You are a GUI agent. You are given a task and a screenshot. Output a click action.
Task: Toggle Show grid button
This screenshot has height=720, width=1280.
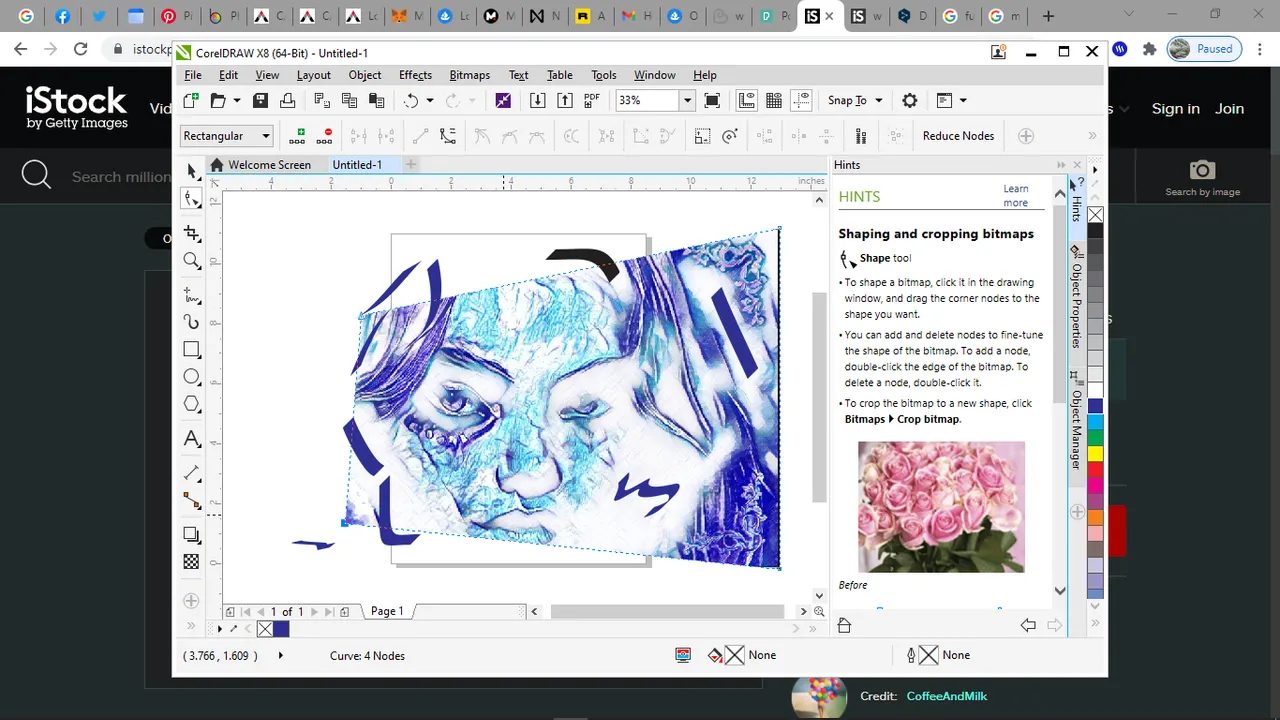(774, 100)
